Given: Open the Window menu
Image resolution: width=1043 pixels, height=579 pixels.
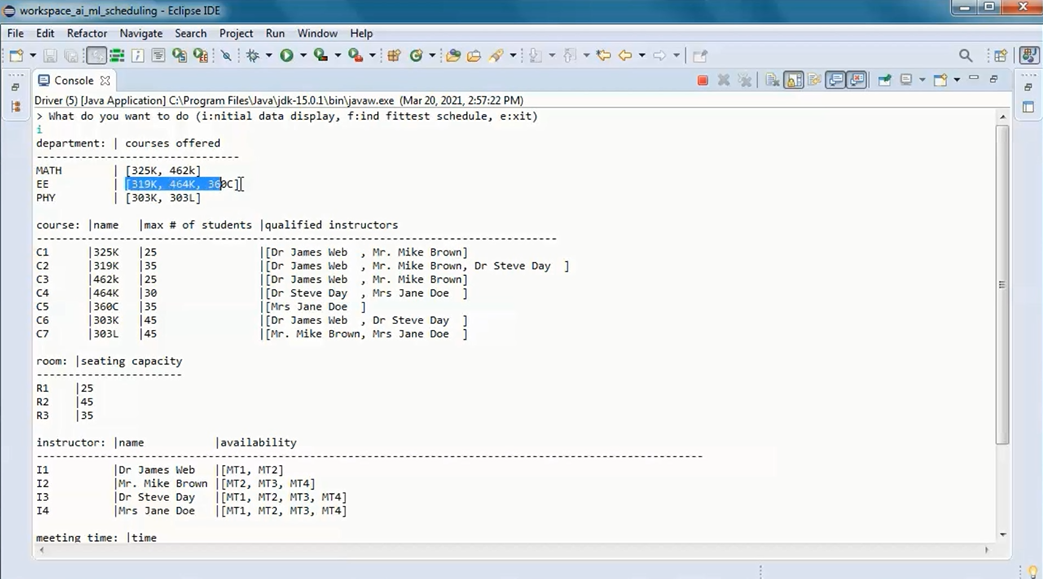Looking at the screenshot, I should pyautogui.click(x=317, y=33).
